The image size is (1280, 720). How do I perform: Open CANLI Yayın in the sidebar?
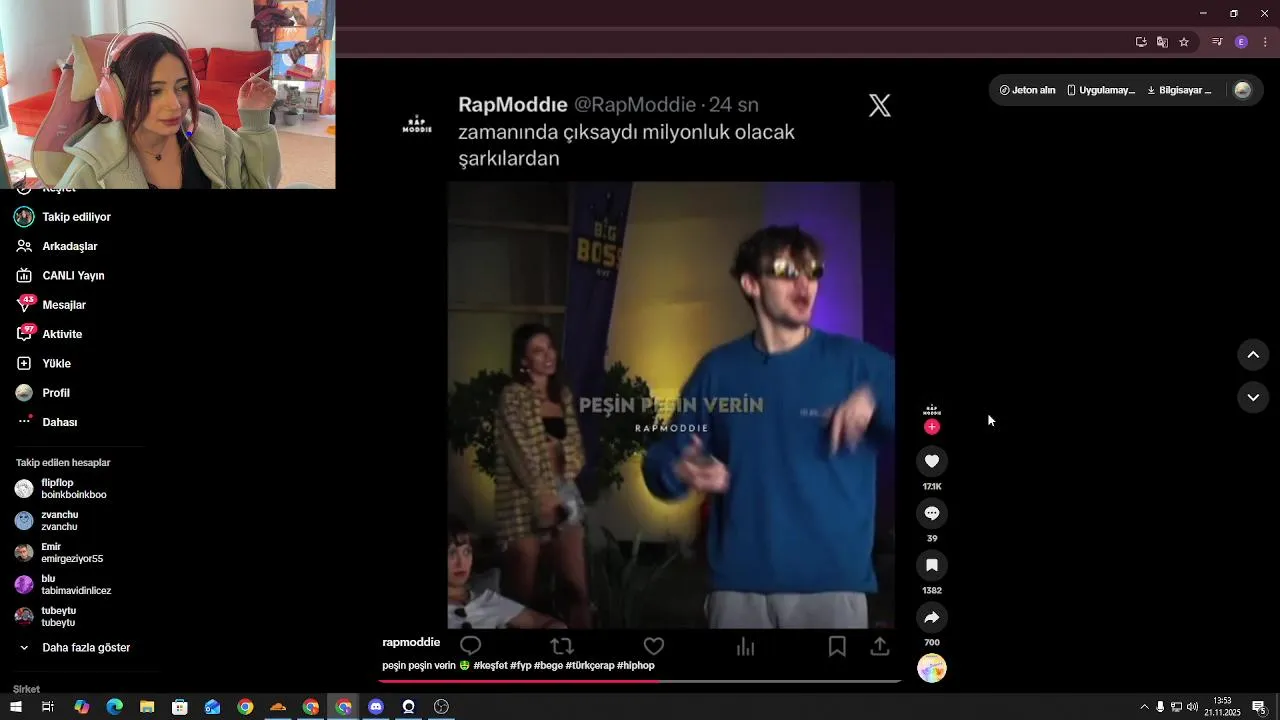tap(60, 275)
